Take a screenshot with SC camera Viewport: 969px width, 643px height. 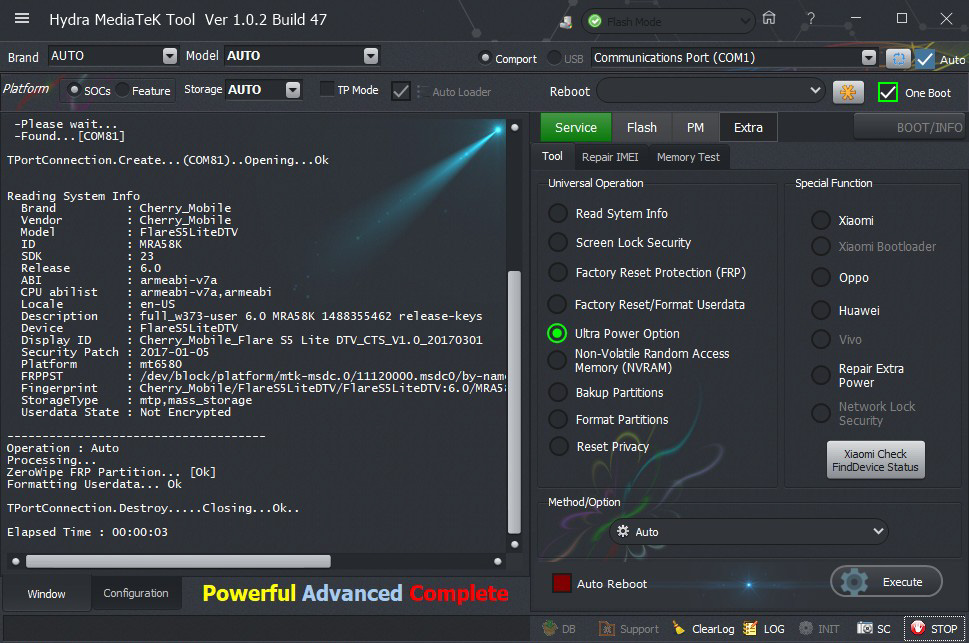[x=874, y=629]
